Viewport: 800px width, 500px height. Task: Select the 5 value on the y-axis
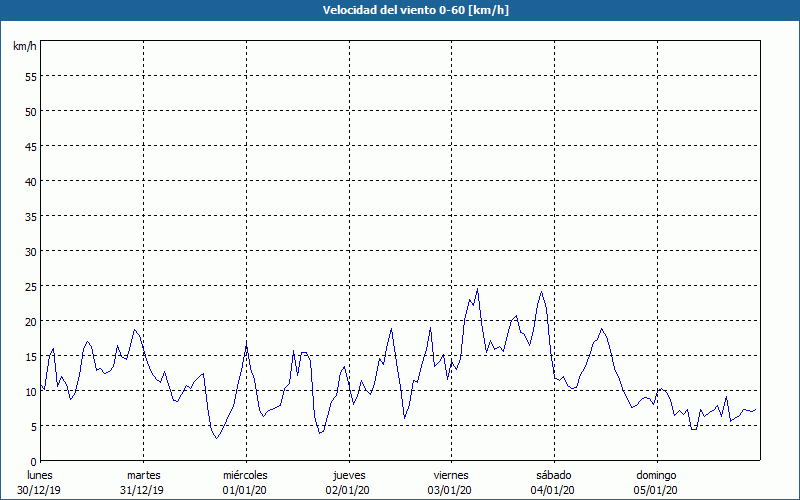point(34,427)
